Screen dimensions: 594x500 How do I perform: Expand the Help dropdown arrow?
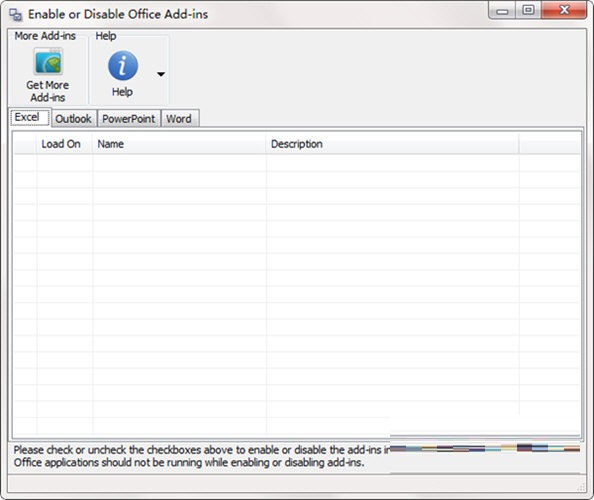(161, 74)
